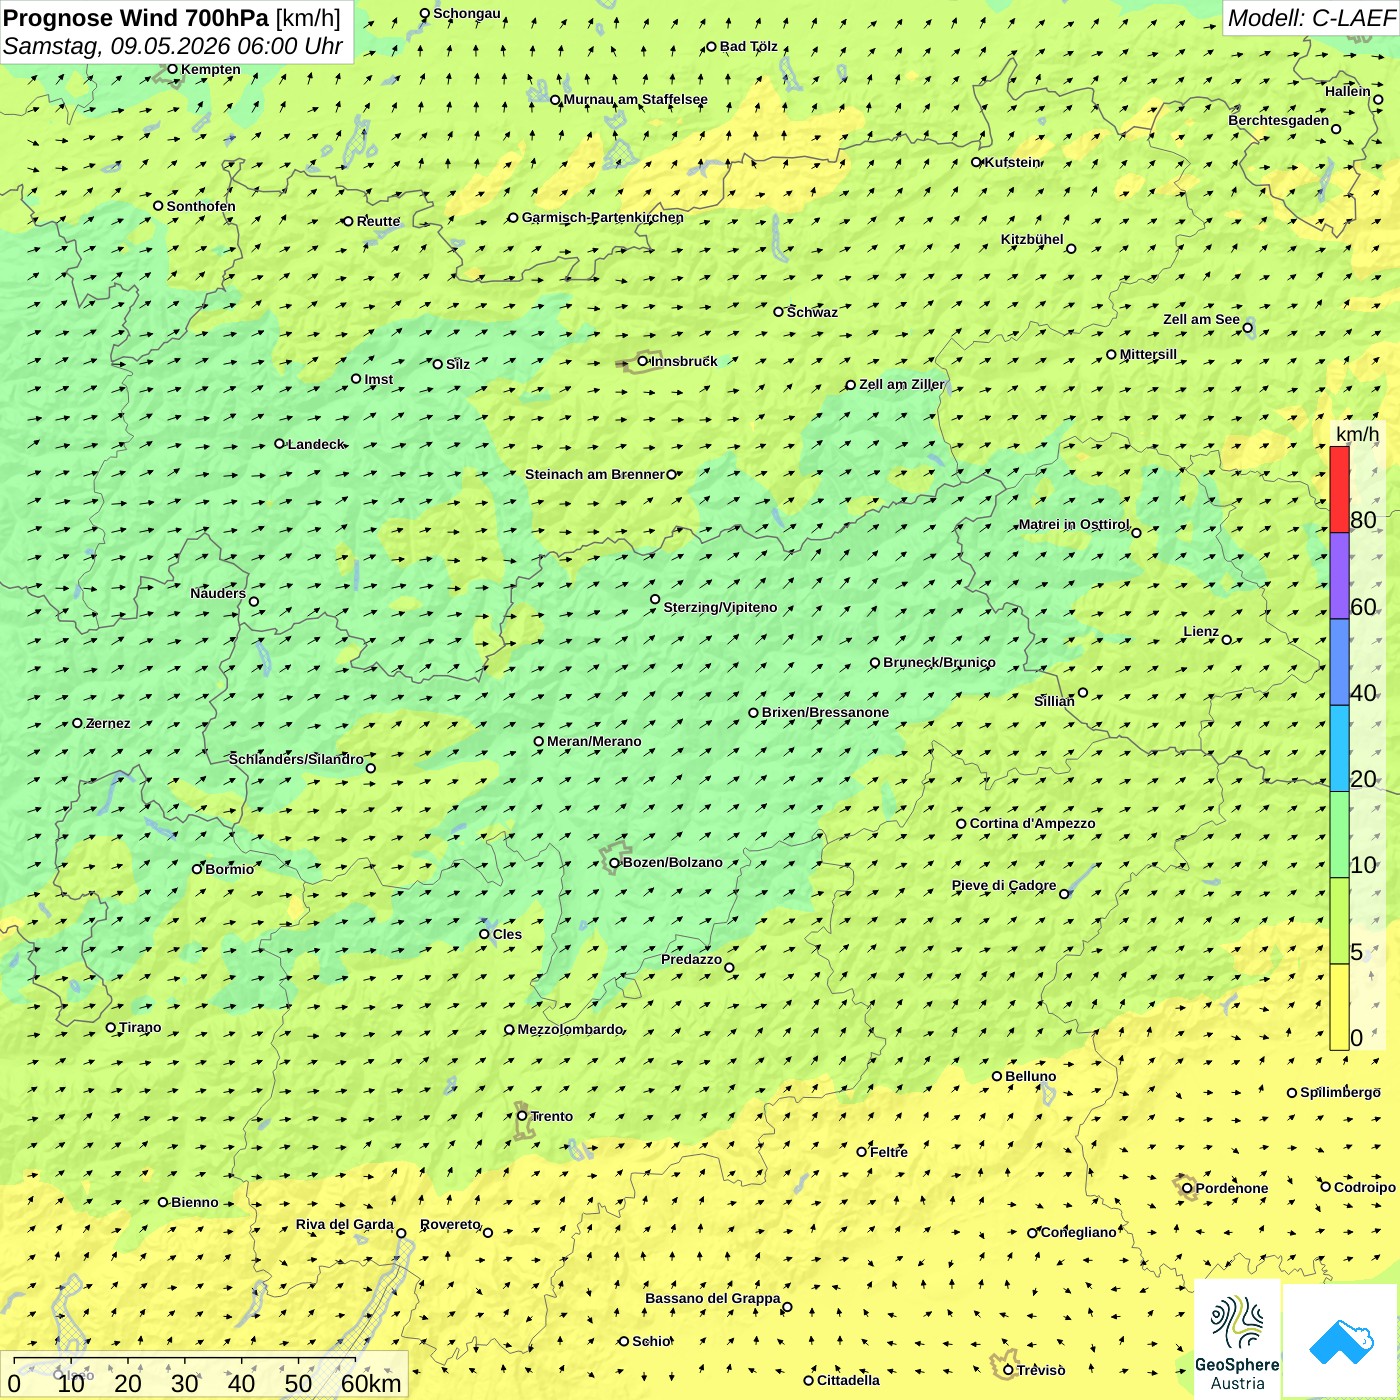Click the GeoSphere Austria logo
The image size is (1400, 1400).
click(1237, 1339)
